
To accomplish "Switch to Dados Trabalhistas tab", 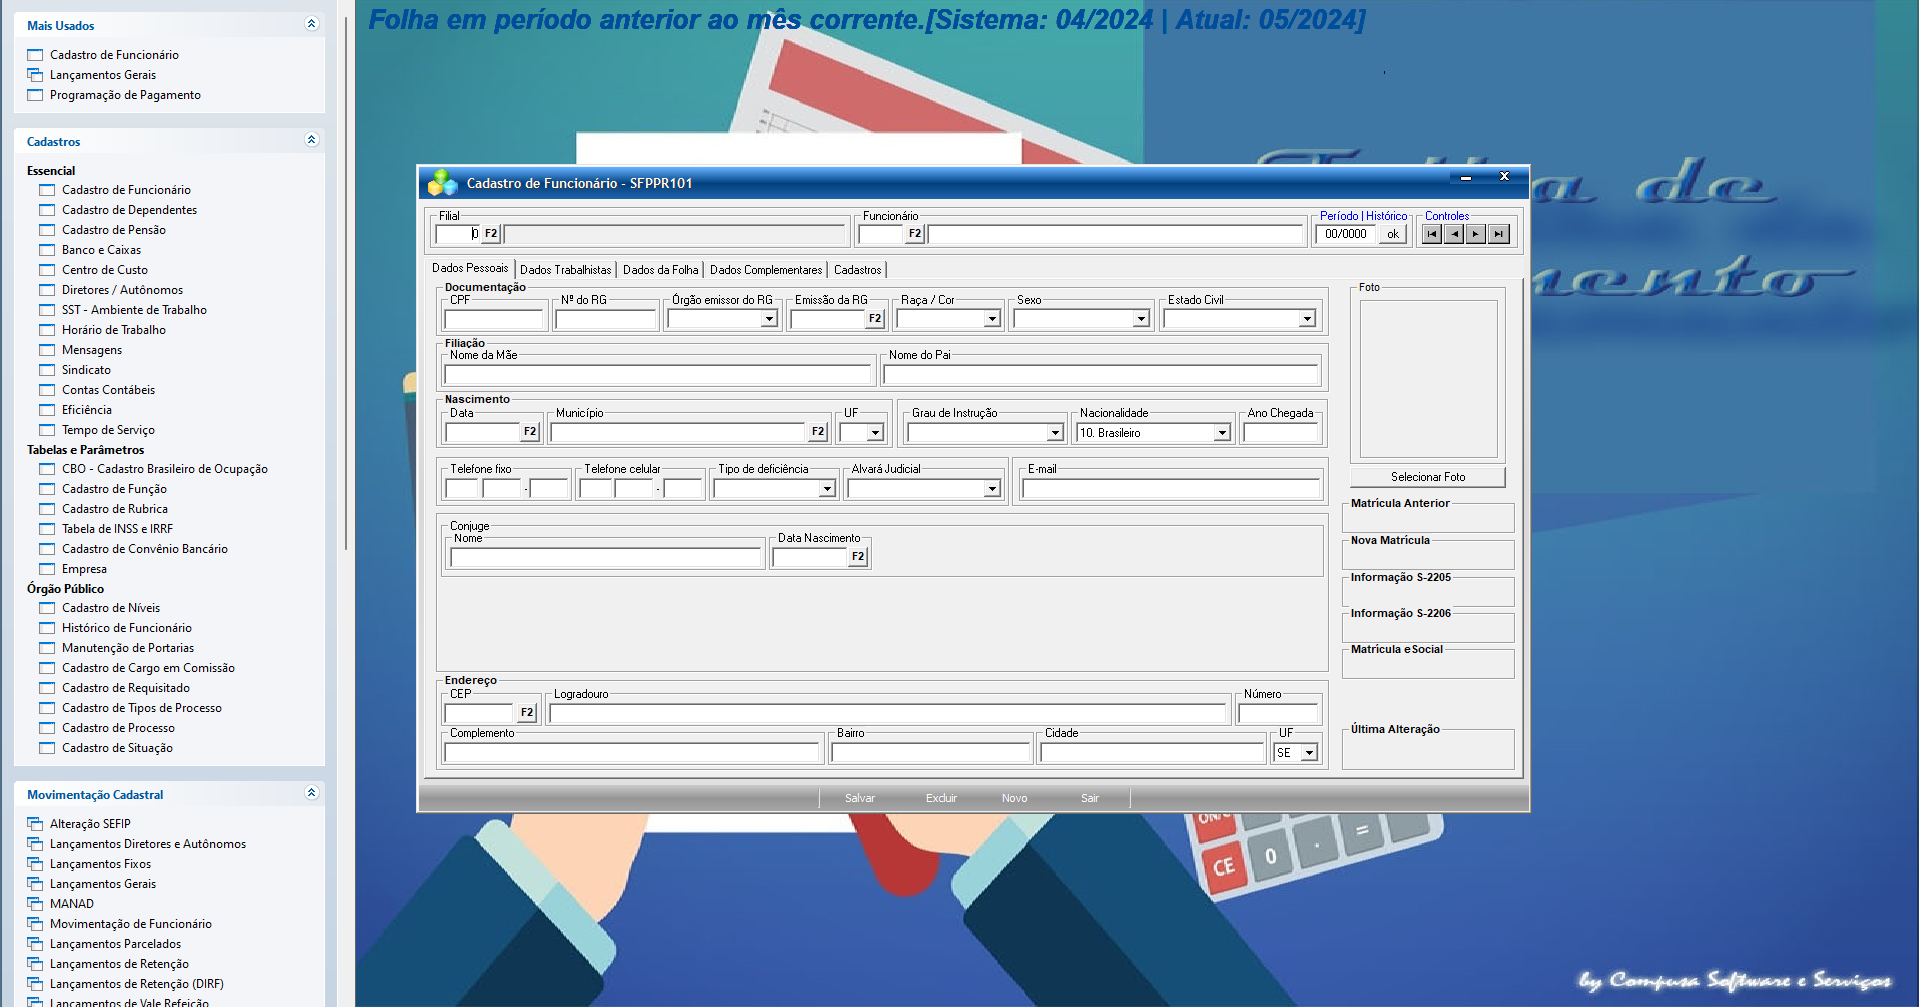I will click(565, 270).
